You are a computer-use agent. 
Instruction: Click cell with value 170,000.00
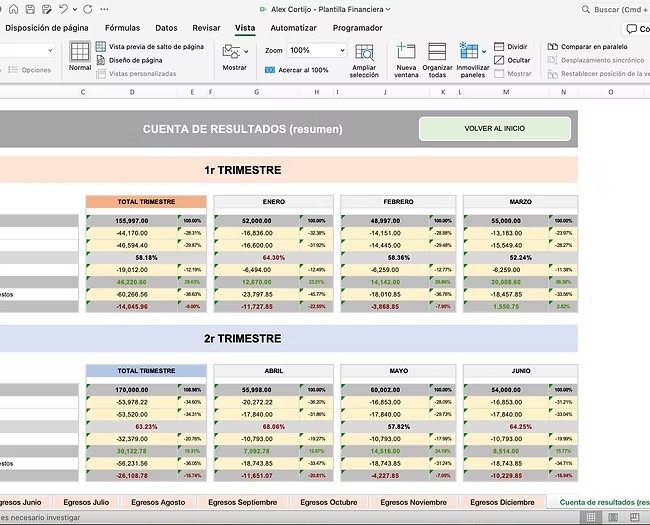pos(132,390)
